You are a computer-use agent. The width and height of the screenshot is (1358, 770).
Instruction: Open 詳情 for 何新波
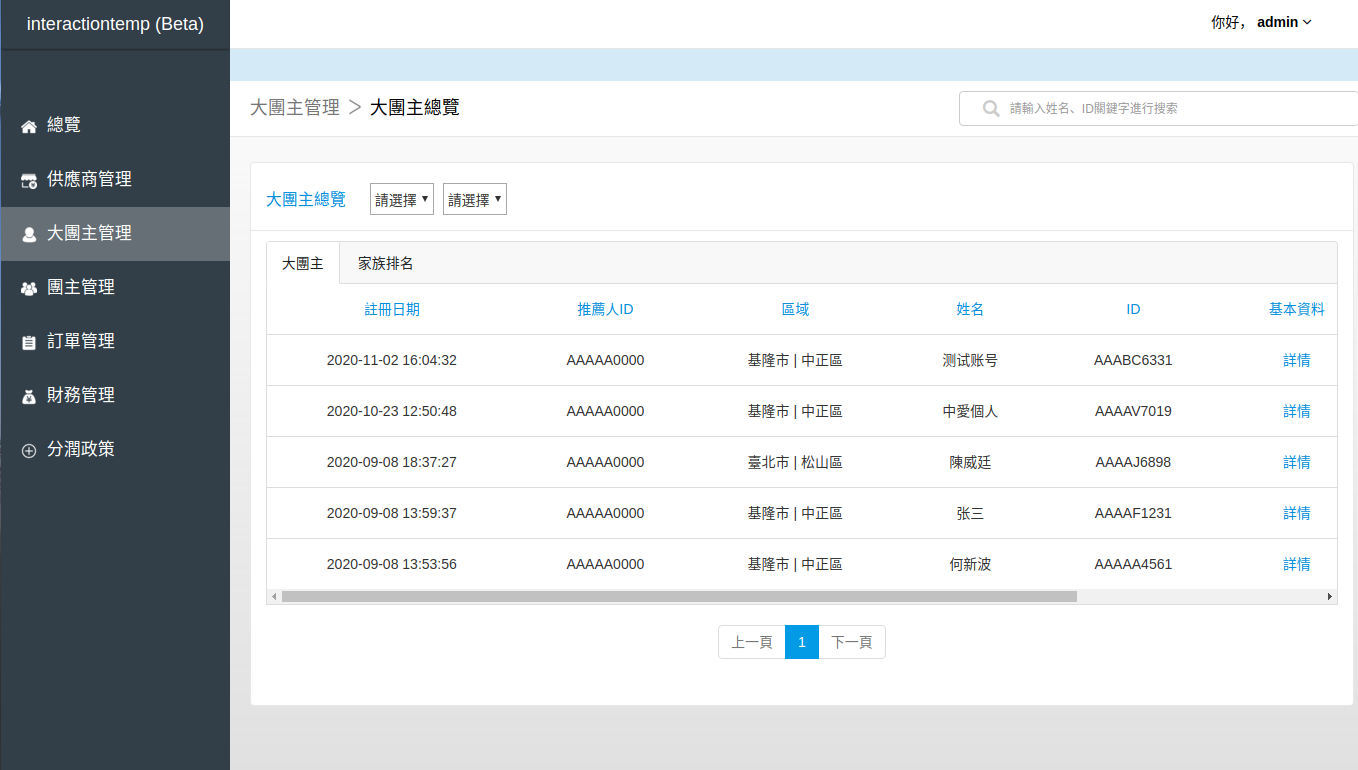pos(1297,564)
